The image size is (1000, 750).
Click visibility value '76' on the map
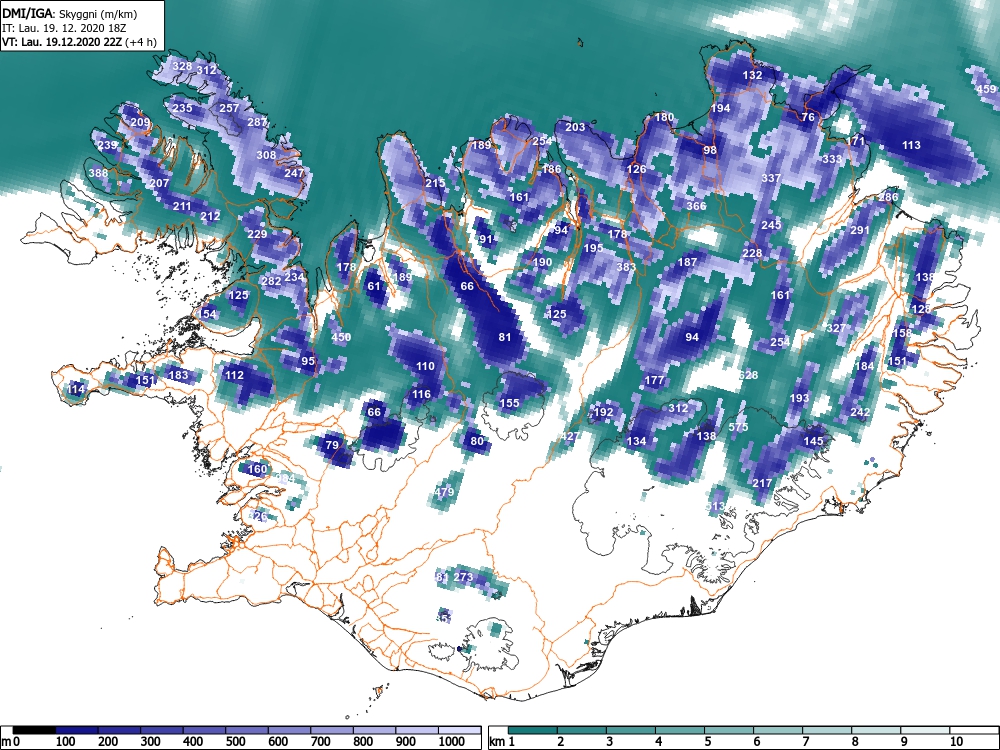tap(808, 117)
